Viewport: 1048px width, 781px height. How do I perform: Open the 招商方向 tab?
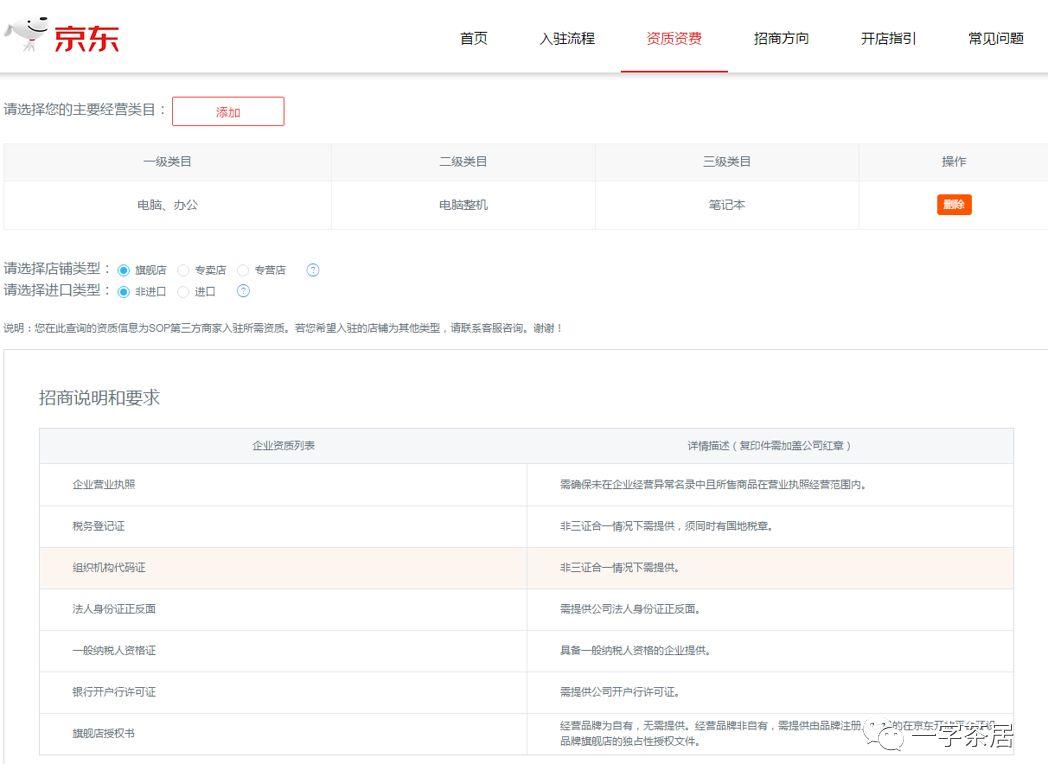click(781, 38)
